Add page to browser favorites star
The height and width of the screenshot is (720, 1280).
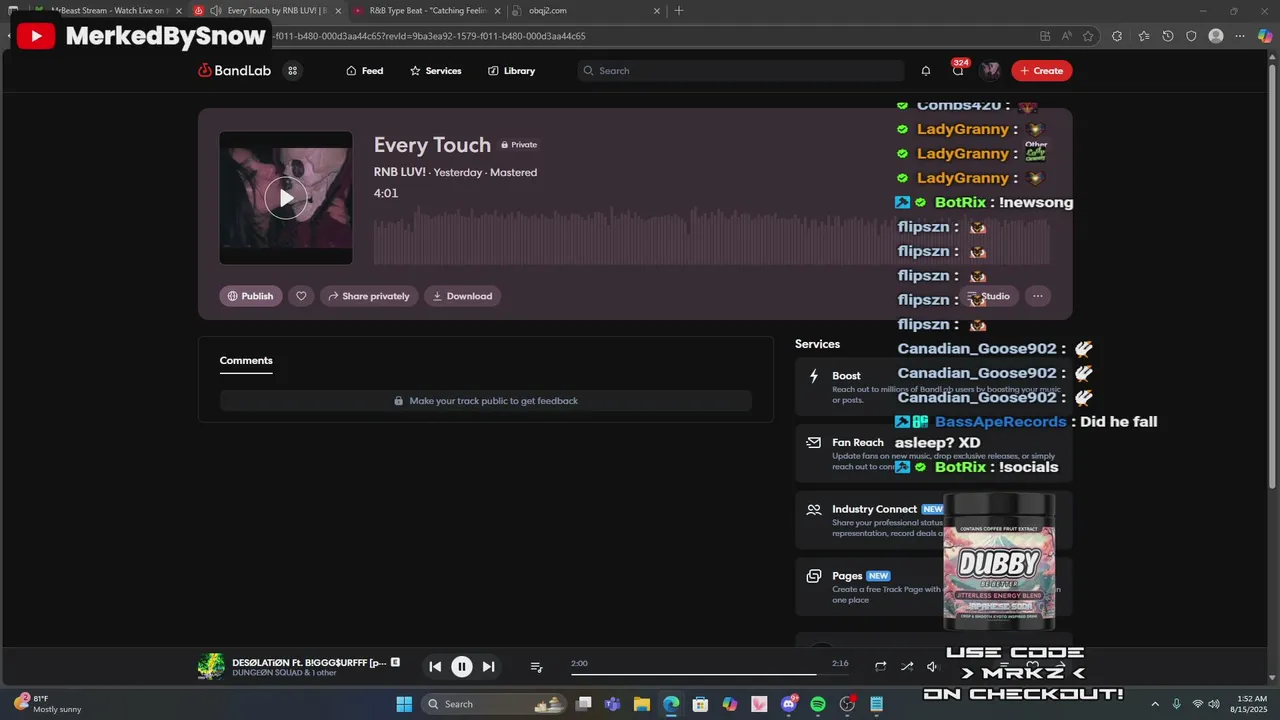coord(1088,36)
